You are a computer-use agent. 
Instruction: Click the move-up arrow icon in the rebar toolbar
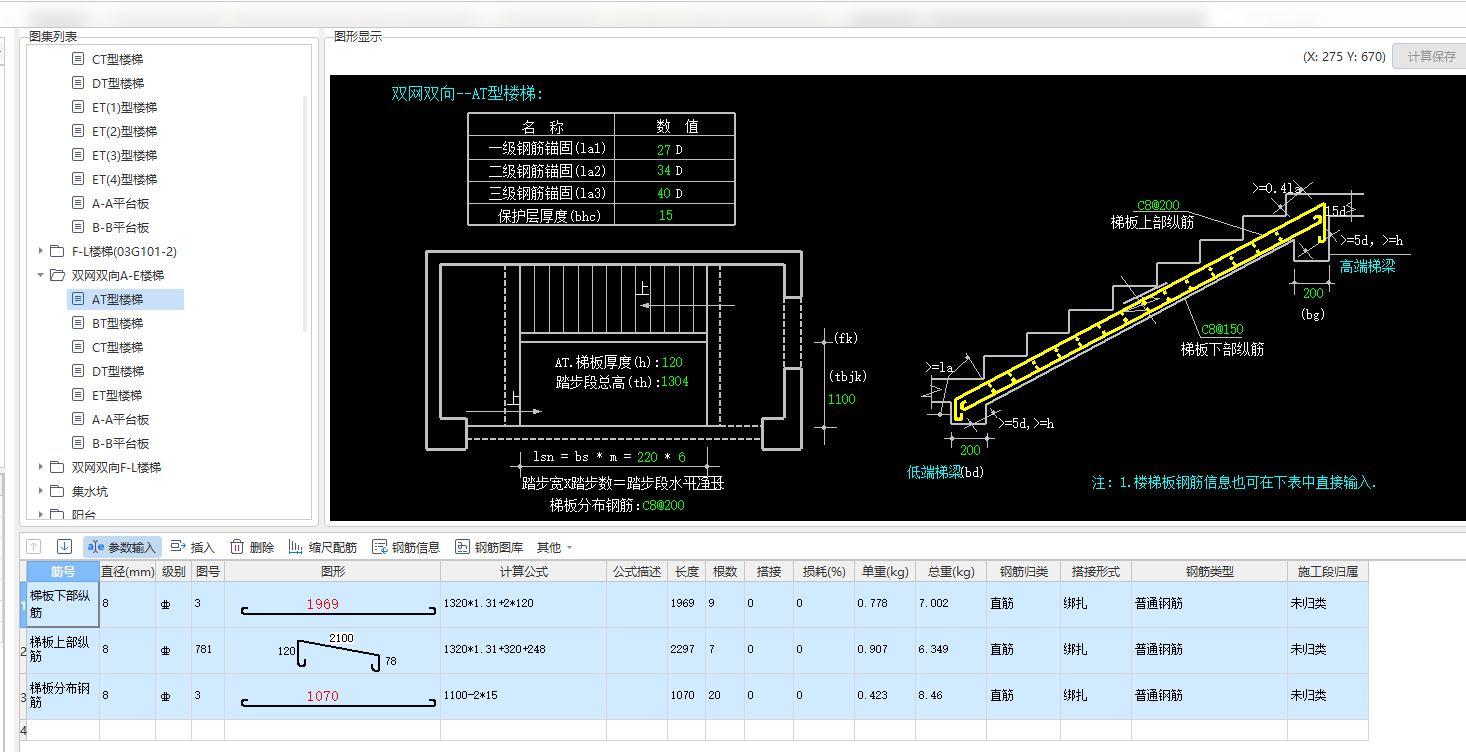[x=34, y=547]
